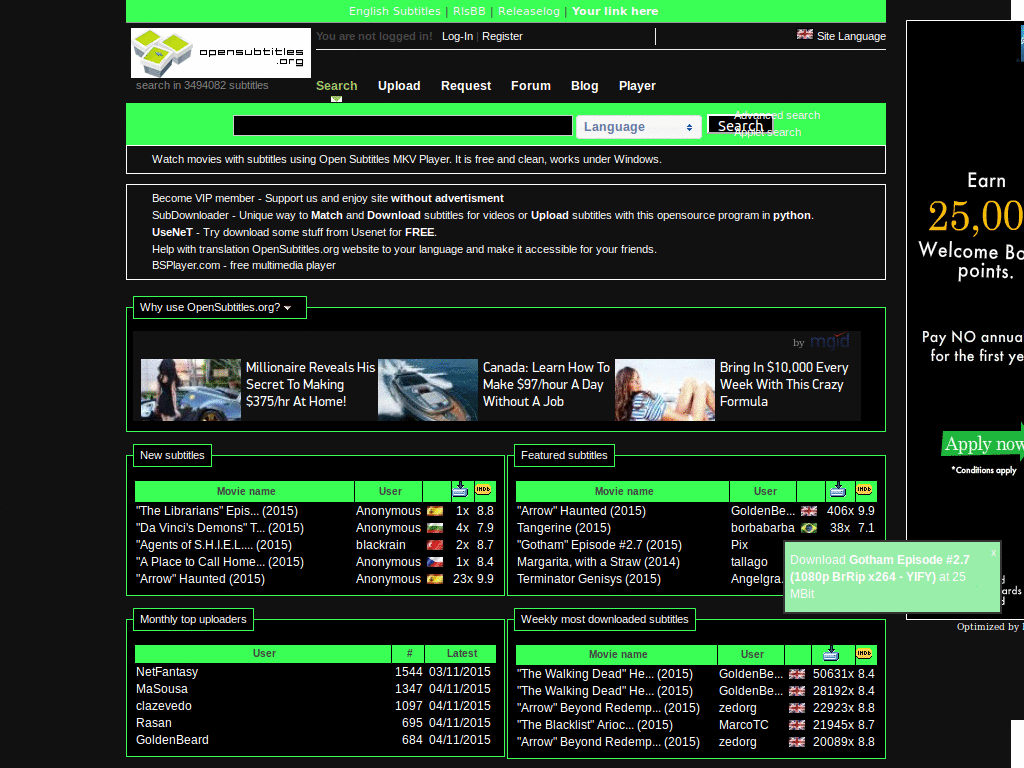The image size is (1024, 768).
Task: Click the subtitle search input field
Action: point(403,125)
